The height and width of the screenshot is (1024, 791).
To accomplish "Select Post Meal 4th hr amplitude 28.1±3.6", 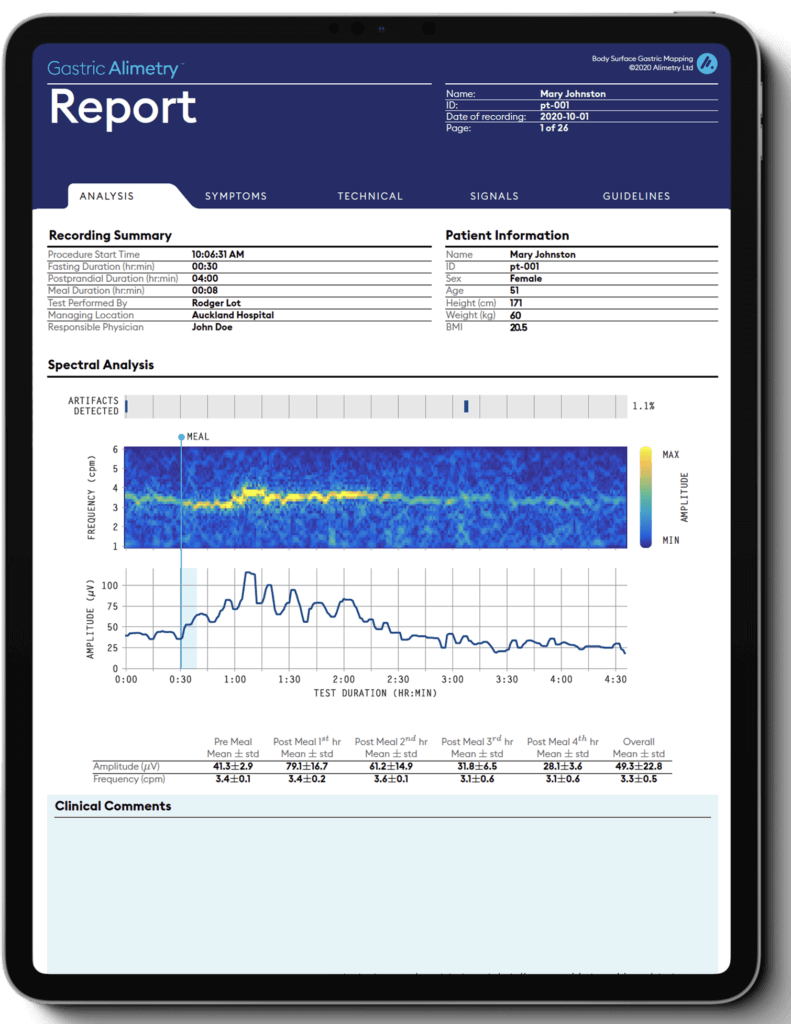I will click(562, 766).
